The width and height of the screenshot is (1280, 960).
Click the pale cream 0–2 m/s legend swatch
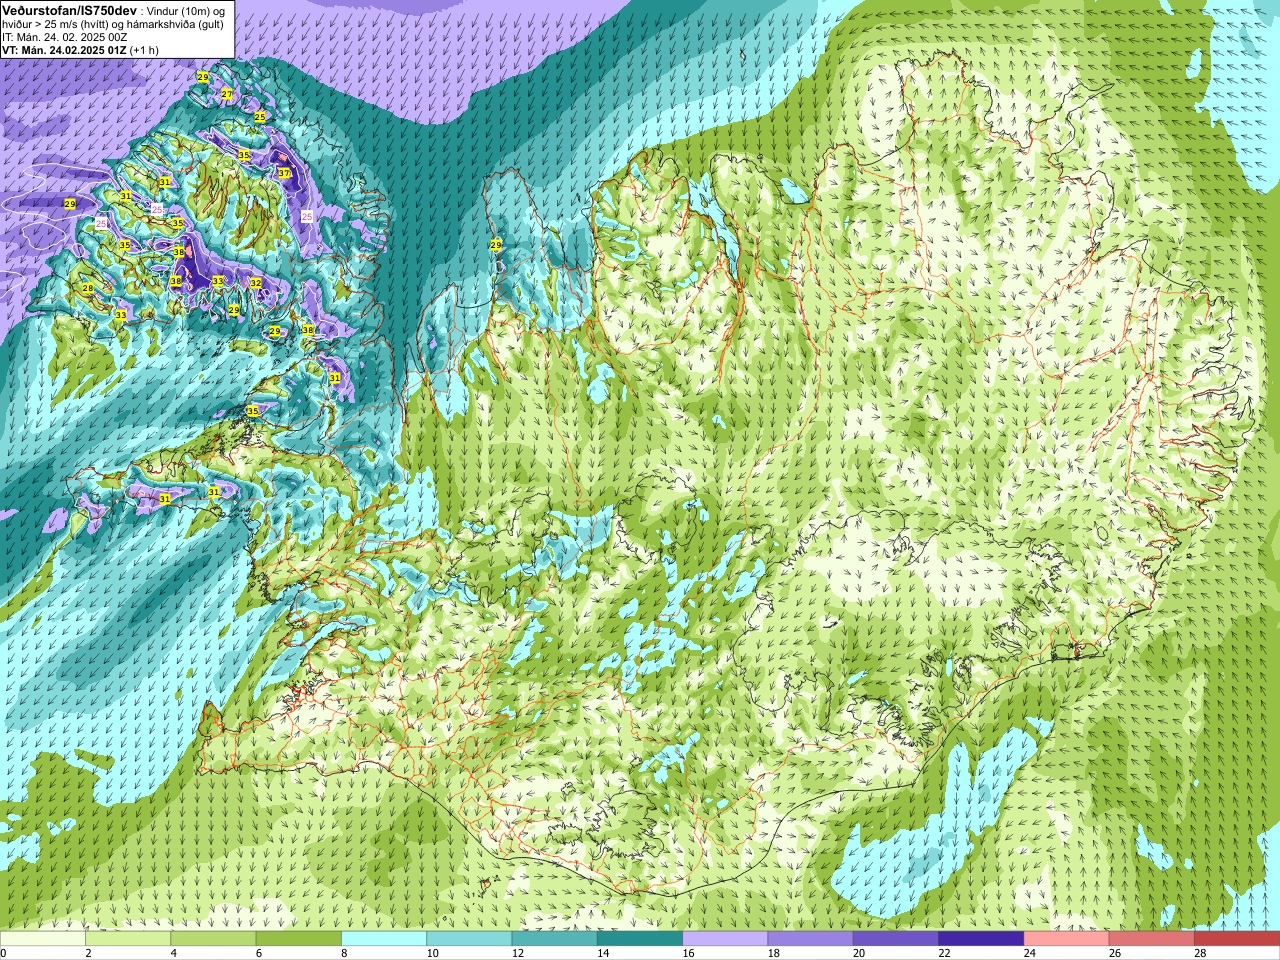(43, 939)
